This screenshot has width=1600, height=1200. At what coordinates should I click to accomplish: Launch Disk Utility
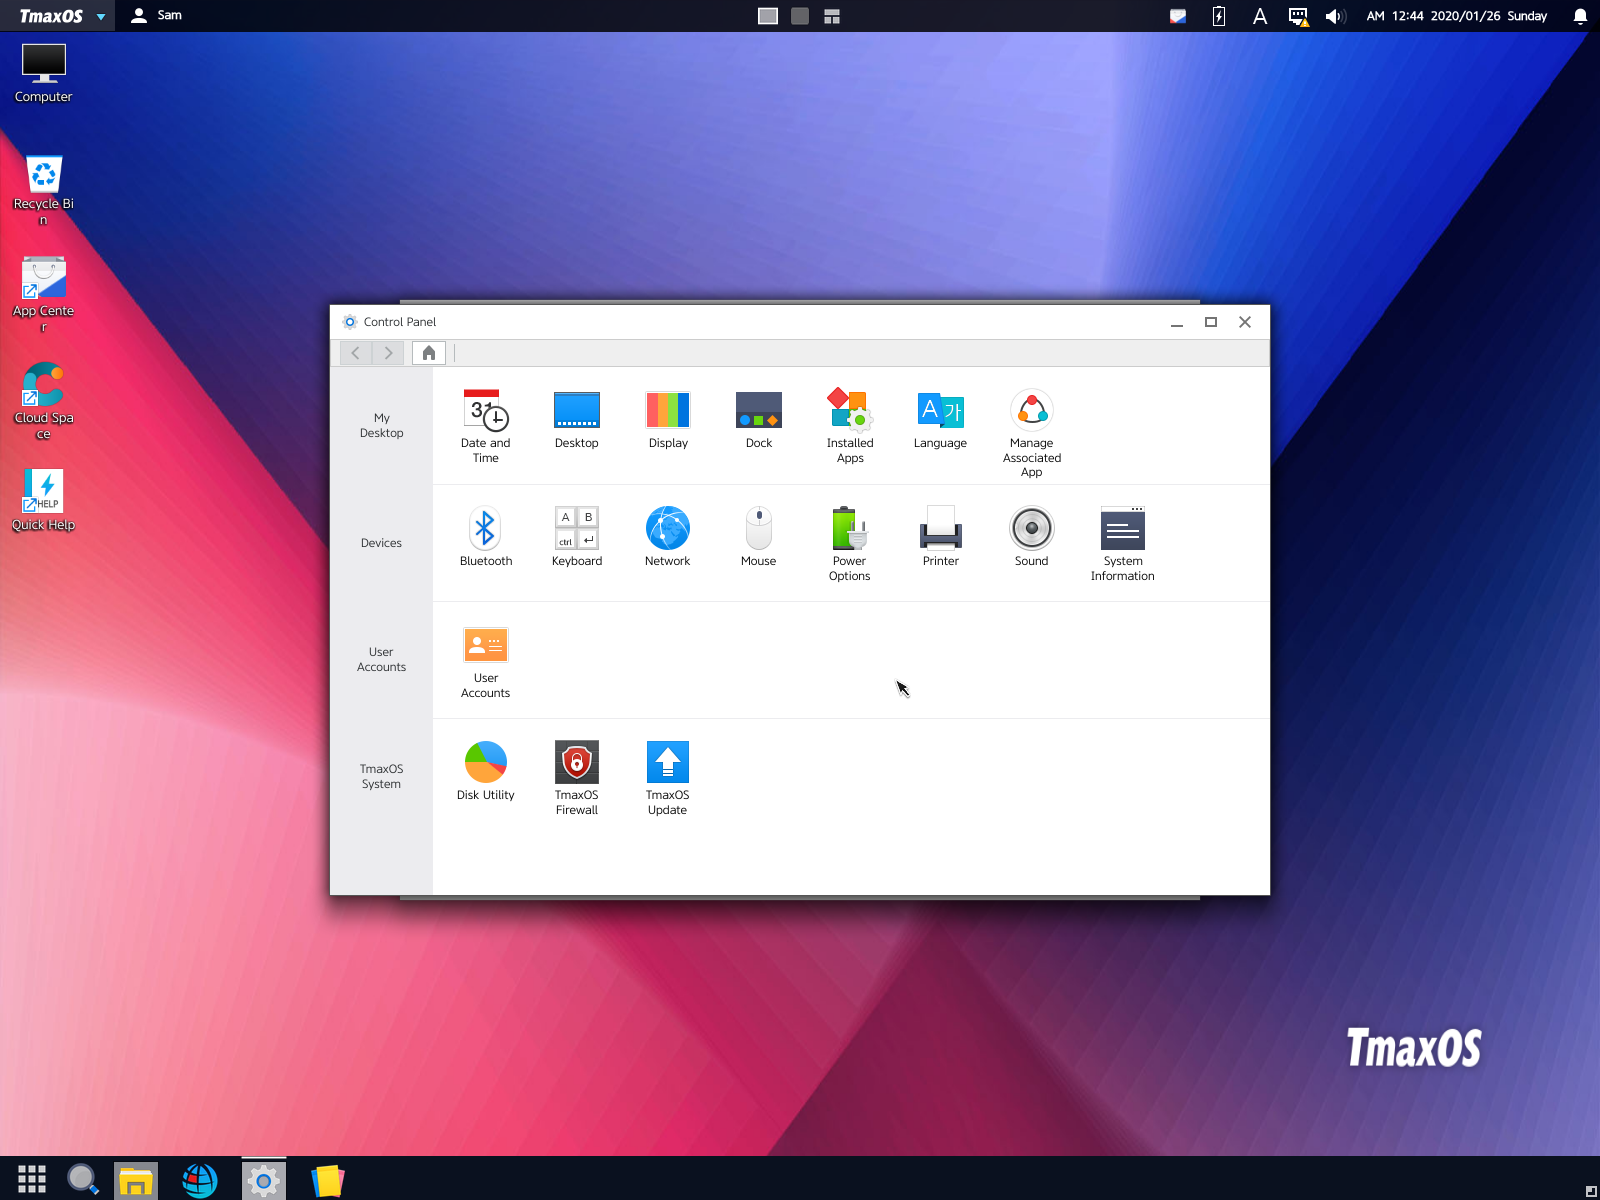pyautogui.click(x=485, y=770)
